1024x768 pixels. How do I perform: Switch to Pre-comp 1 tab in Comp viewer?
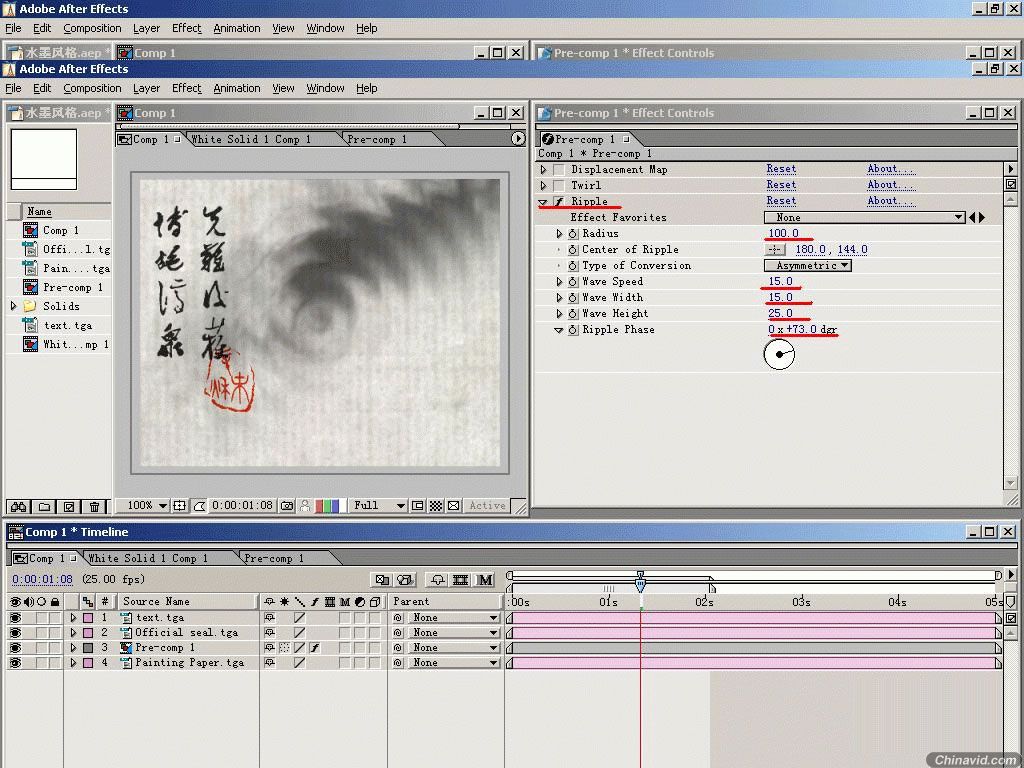point(377,139)
